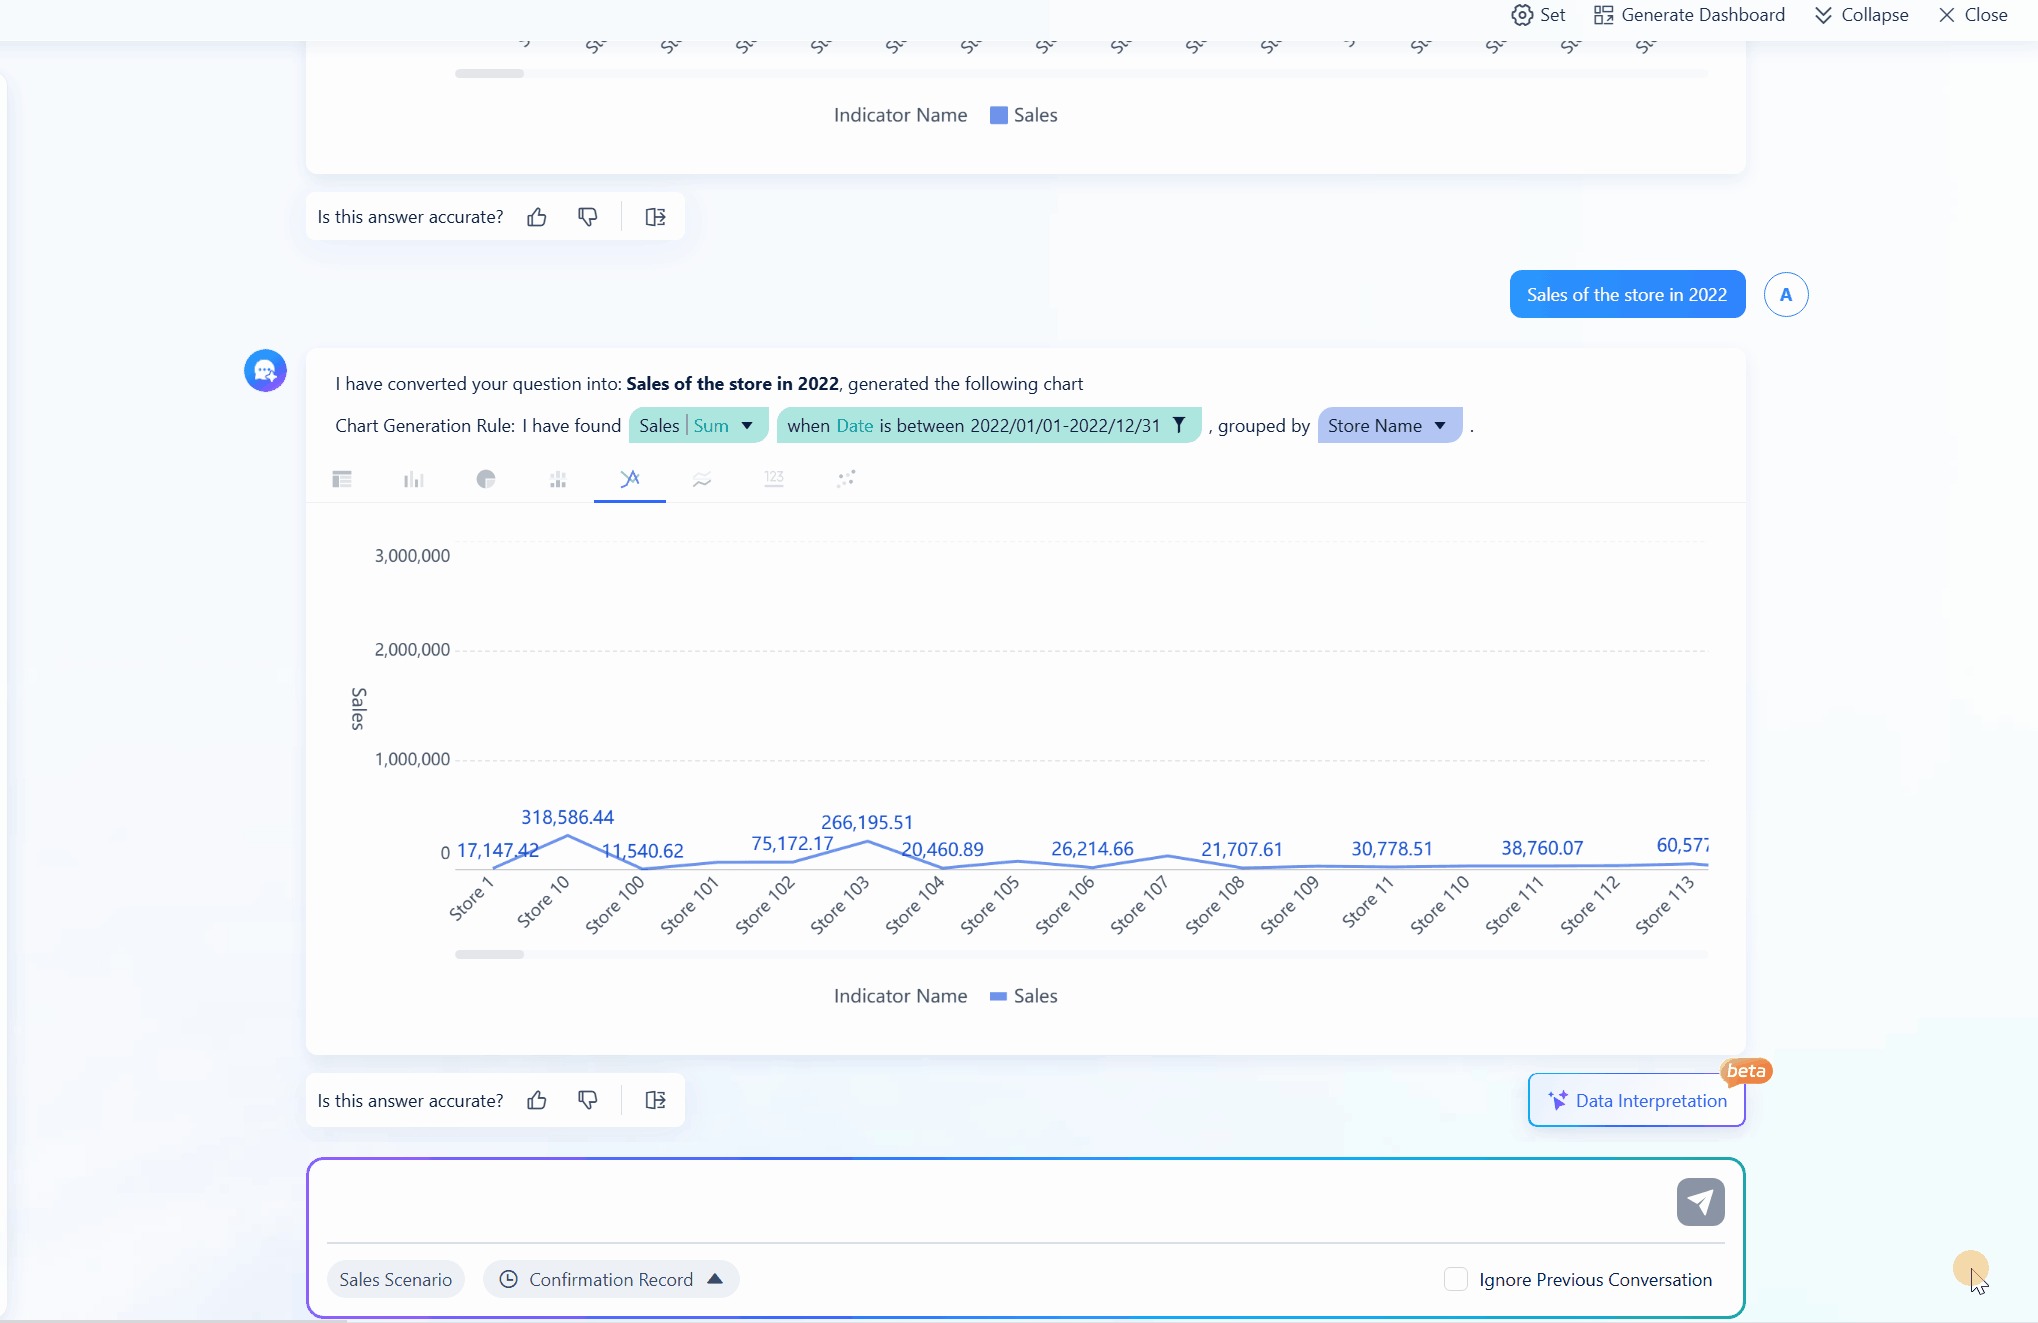Click Collapse in the top bar

pyautogui.click(x=1861, y=15)
